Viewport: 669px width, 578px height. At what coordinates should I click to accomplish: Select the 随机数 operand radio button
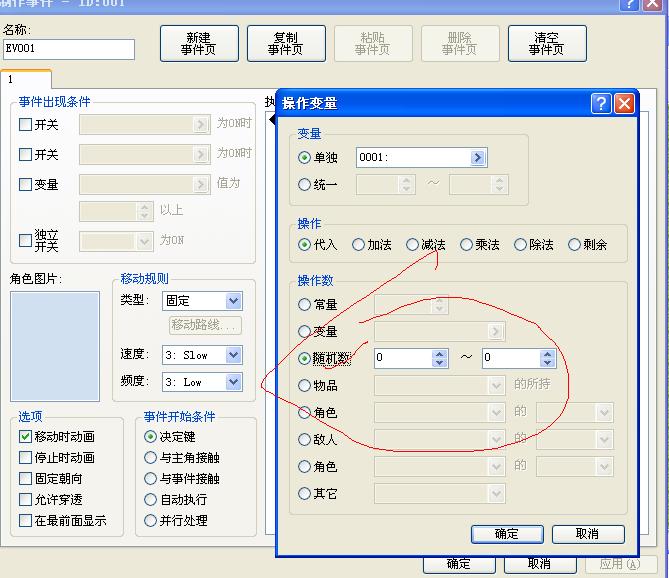(x=304, y=358)
